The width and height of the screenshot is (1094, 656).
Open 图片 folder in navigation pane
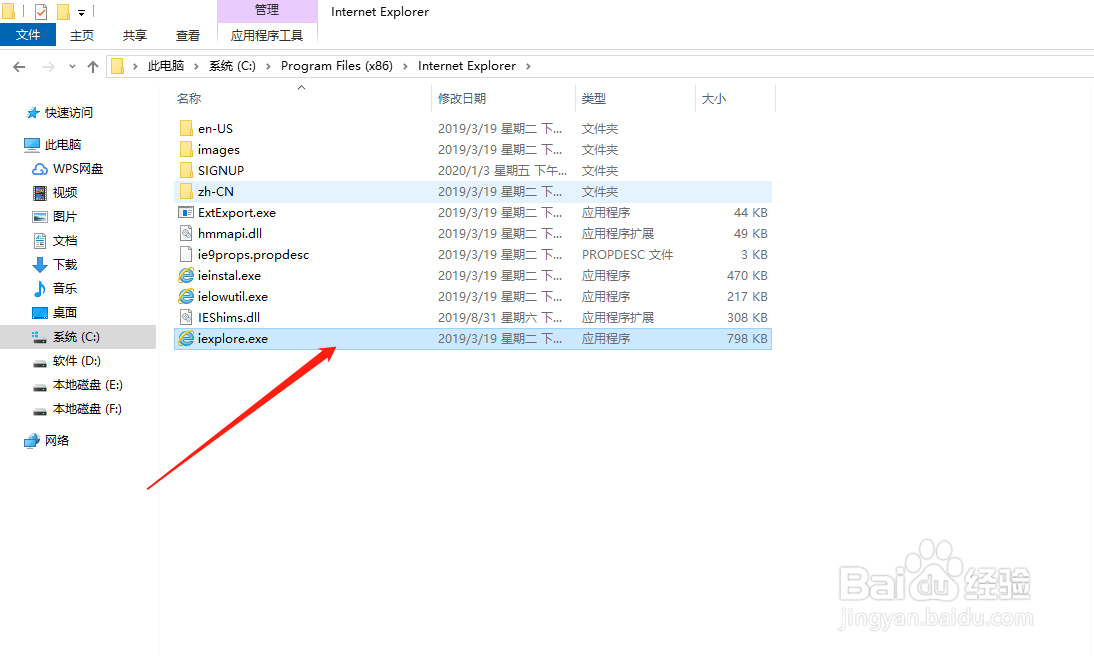pyautogui.click(x=65, y=216)
